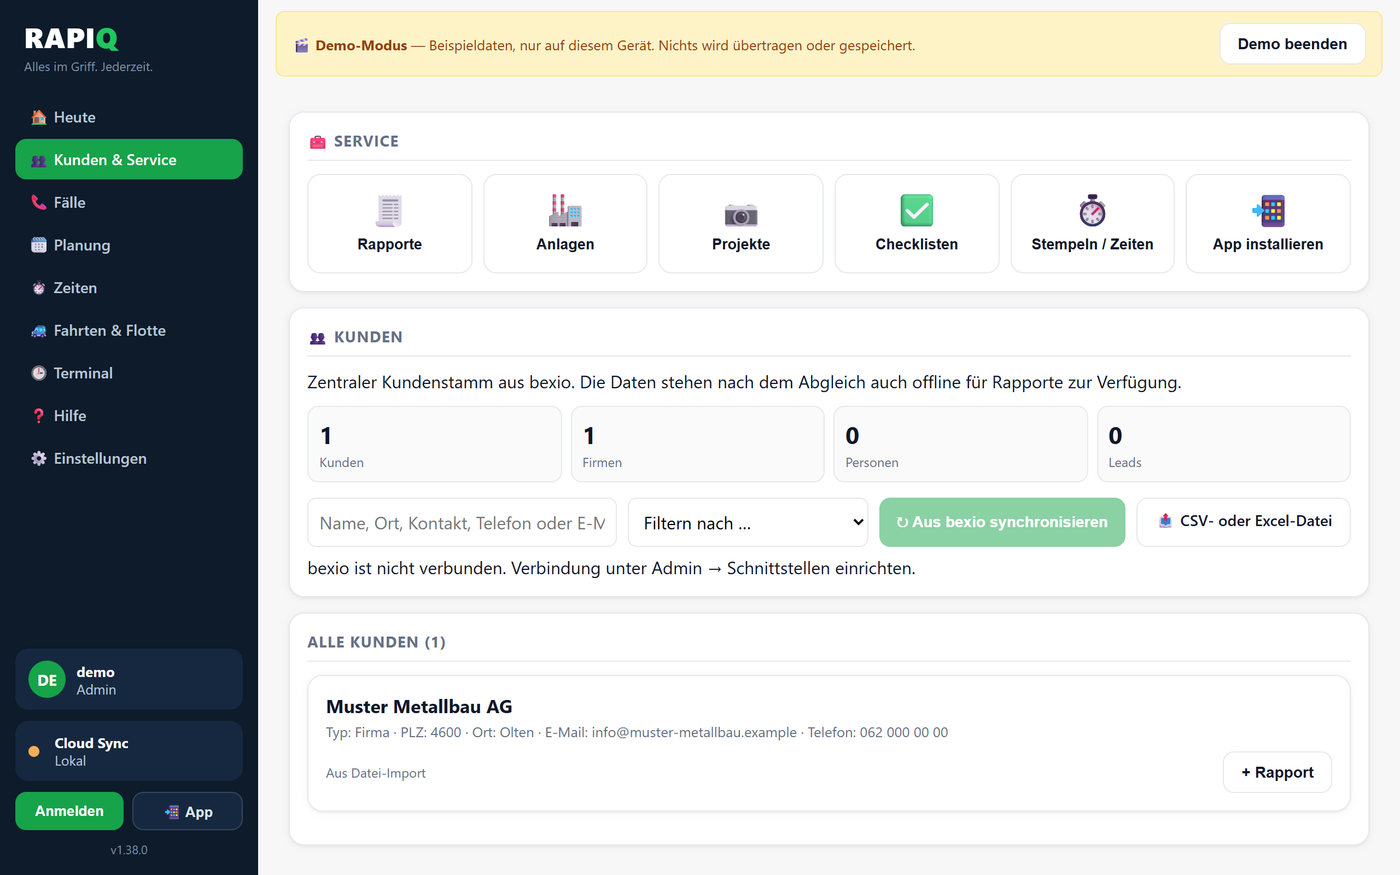Open the demo Admin user card
The height and width of the screenshot is (875, 1400).
[x=129, y=680]
